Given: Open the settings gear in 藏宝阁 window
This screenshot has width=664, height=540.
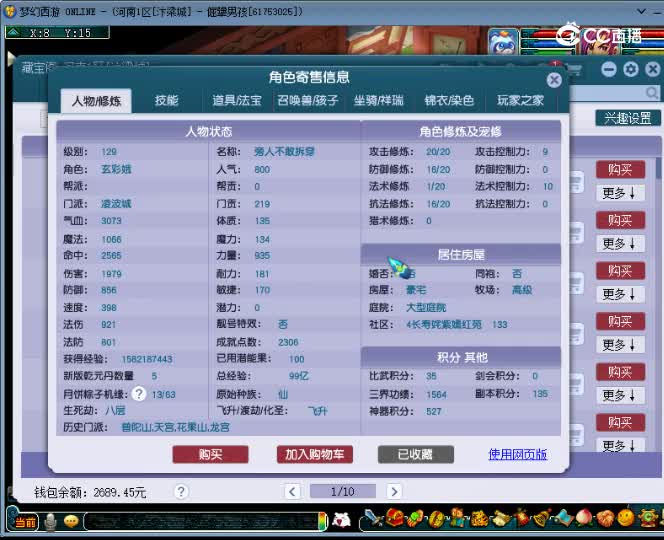Looking at the screenshot, I should coord(631,69).
